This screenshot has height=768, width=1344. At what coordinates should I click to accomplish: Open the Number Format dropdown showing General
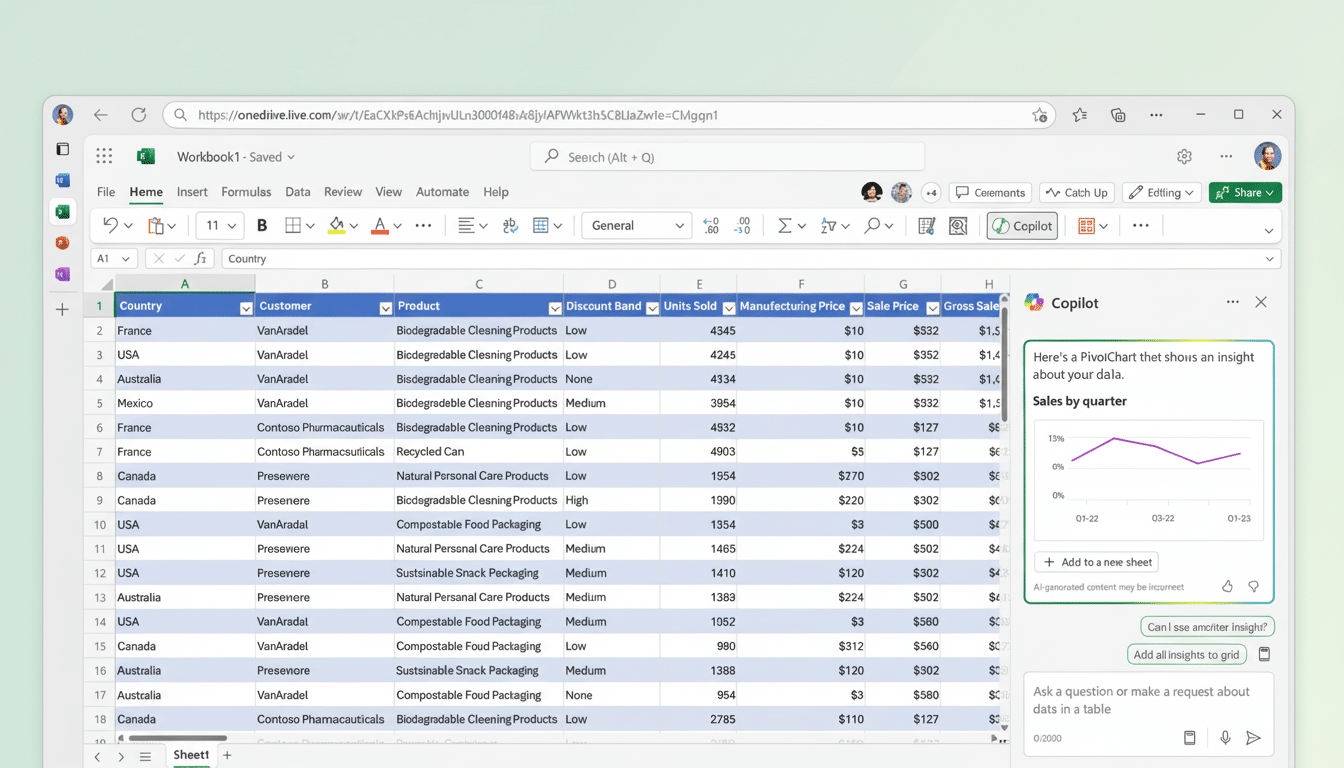(x=636, y=225)
